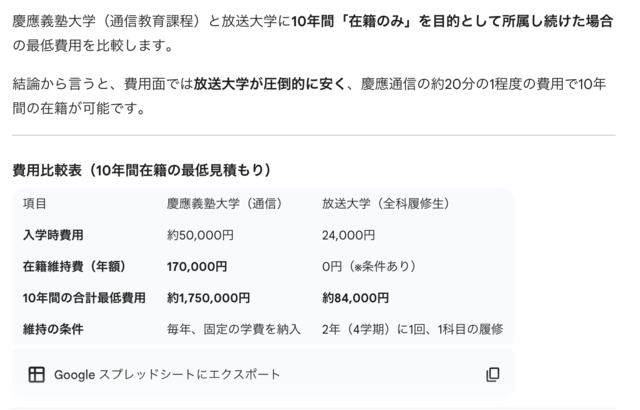Click the Google Sheets export table icon

click(x=36, y=374)
